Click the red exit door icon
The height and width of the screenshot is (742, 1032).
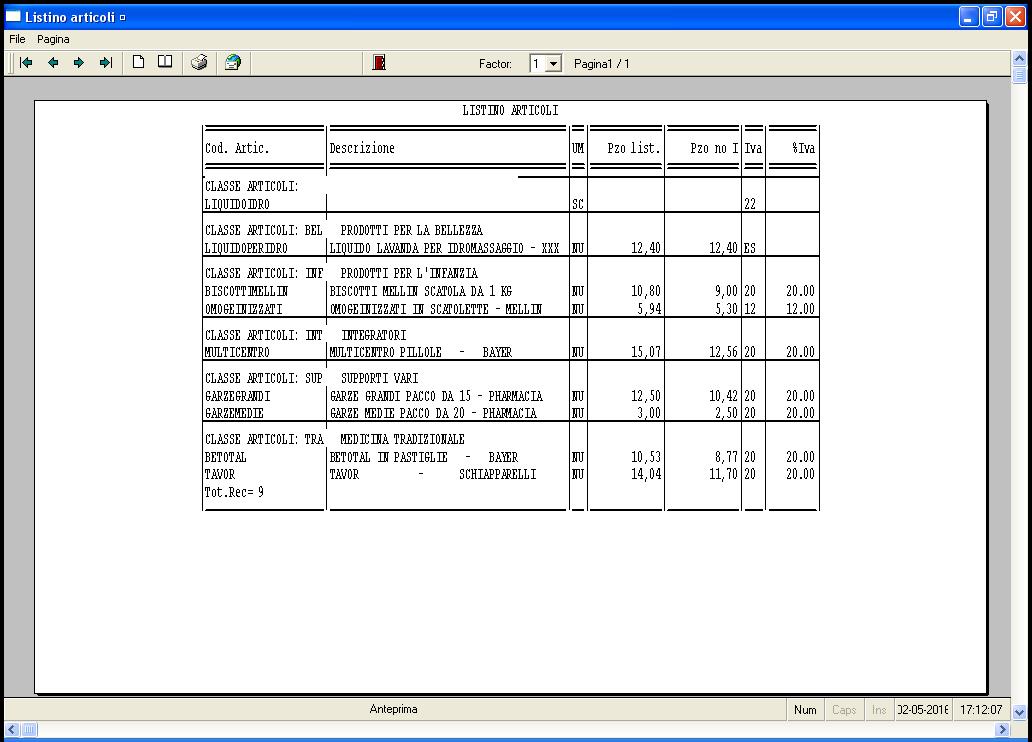pyautogui.click(x=379, y=63)
